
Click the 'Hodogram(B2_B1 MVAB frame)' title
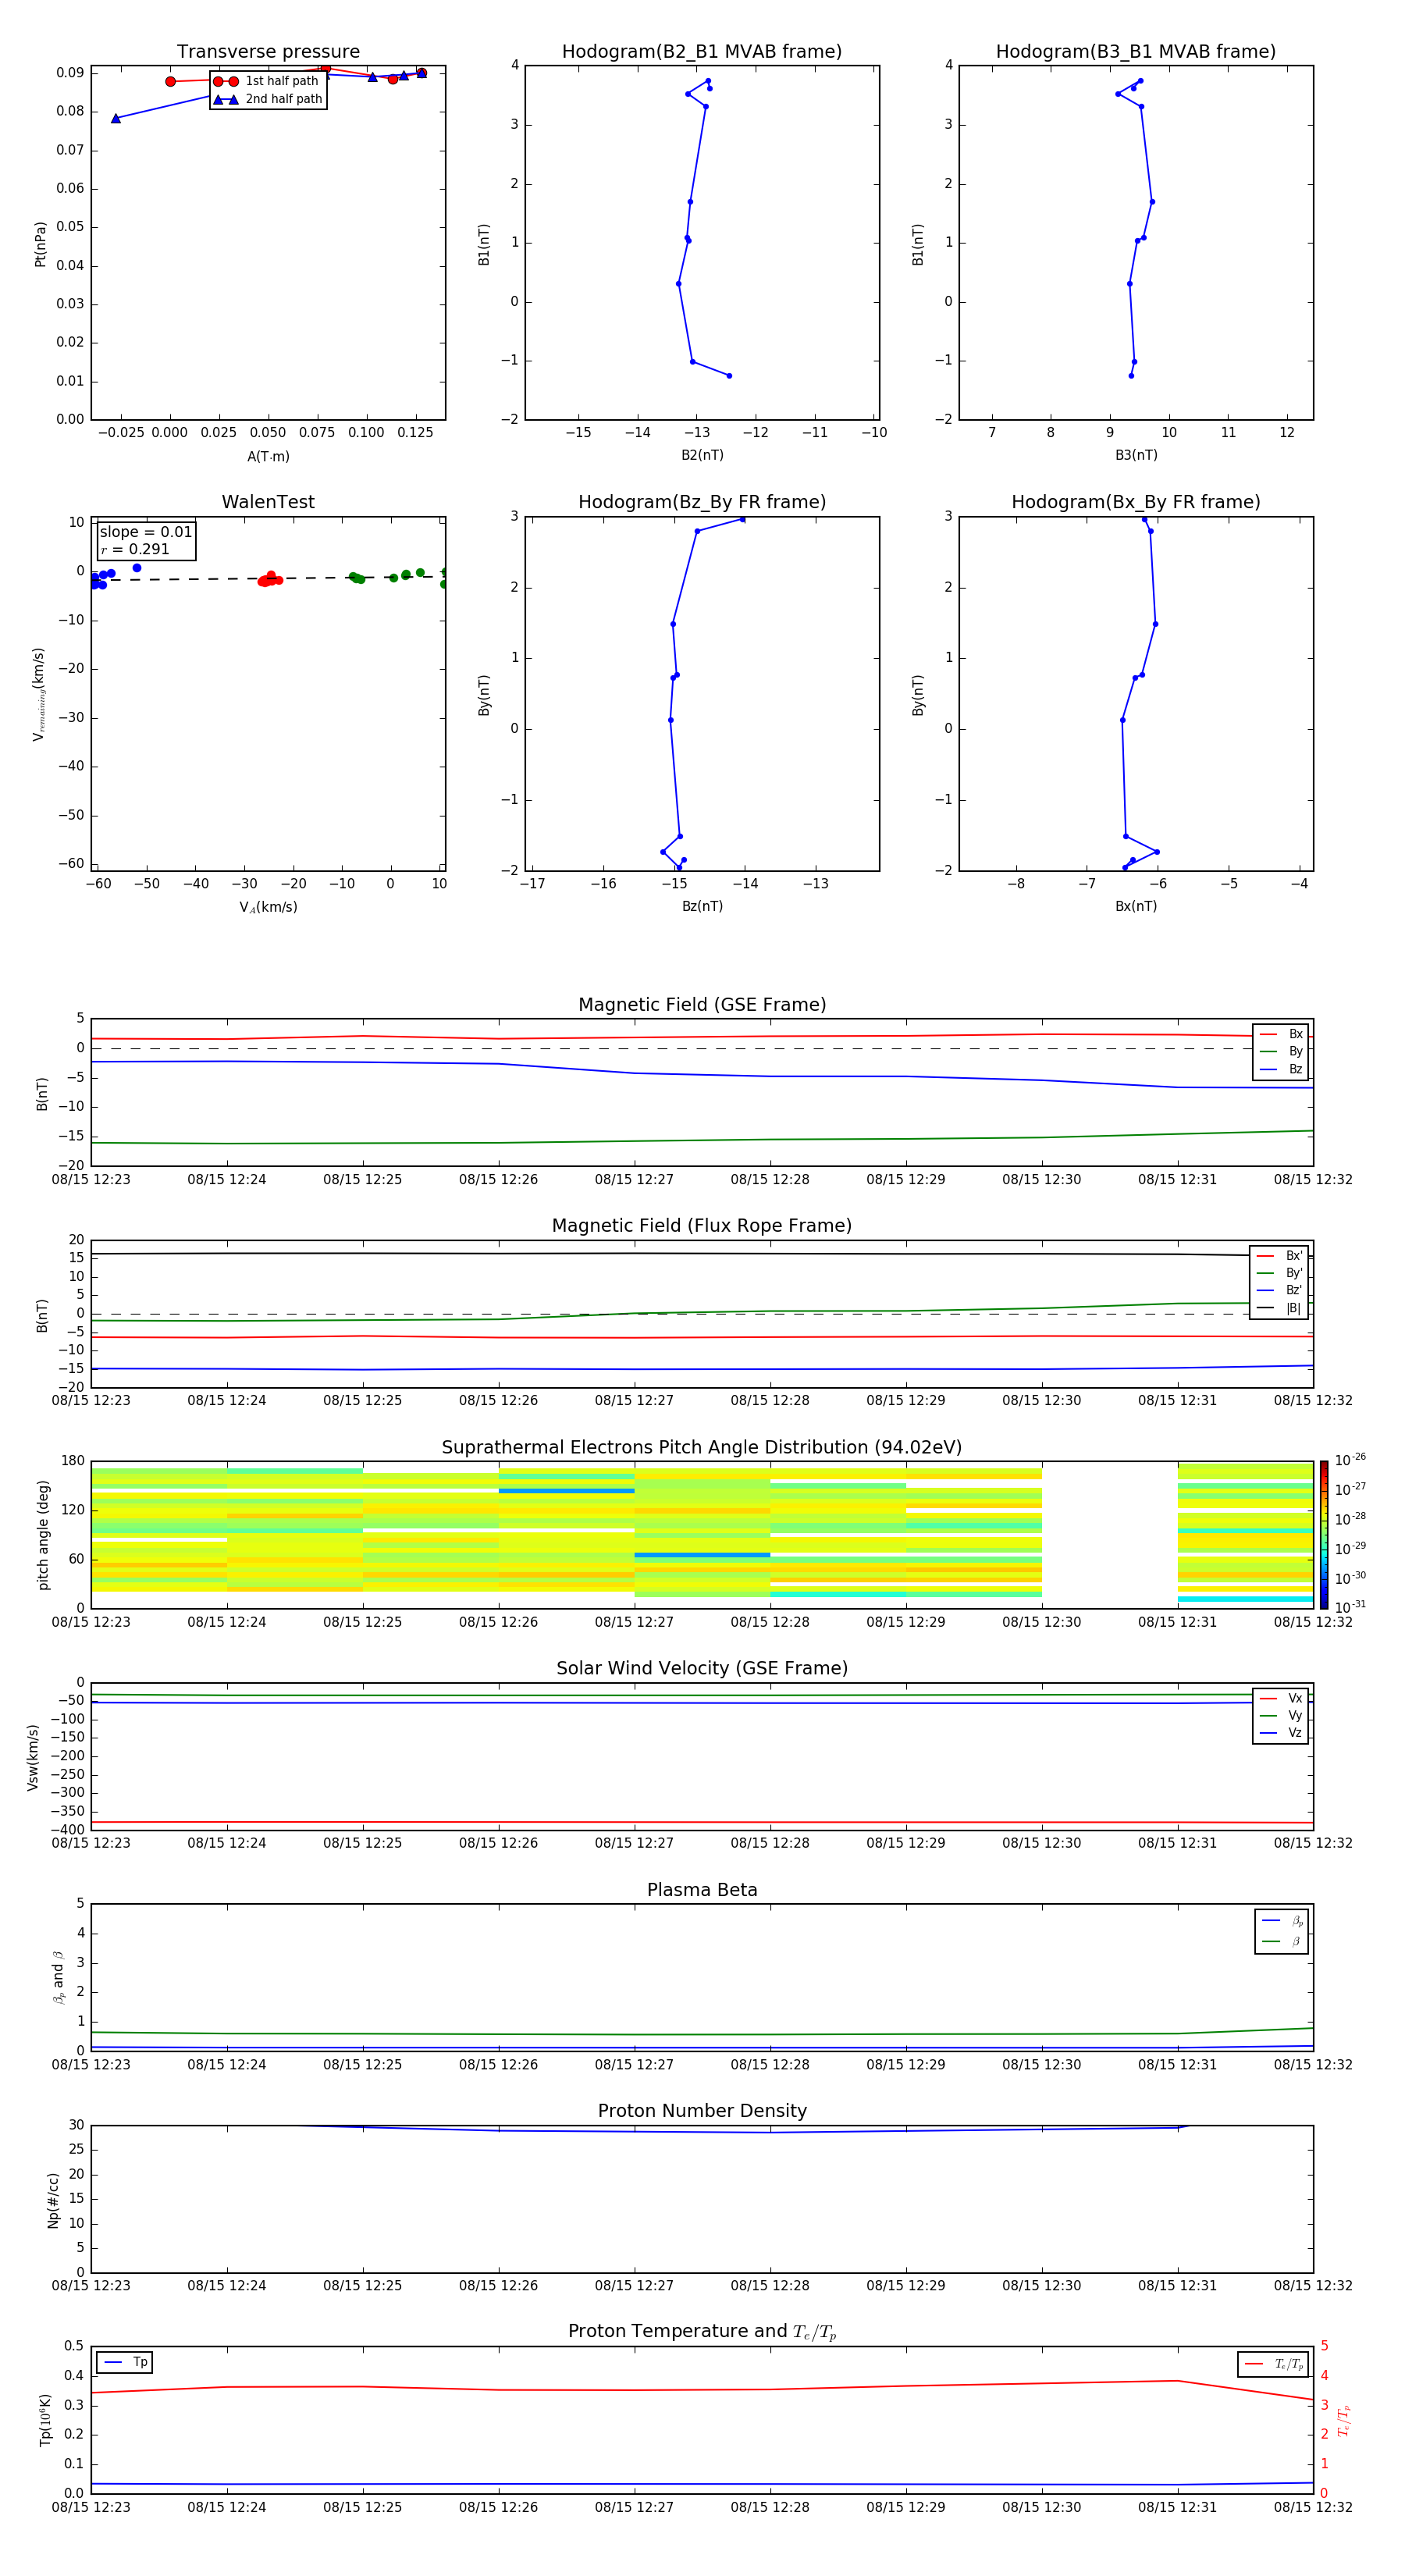(x=702, y=52)
